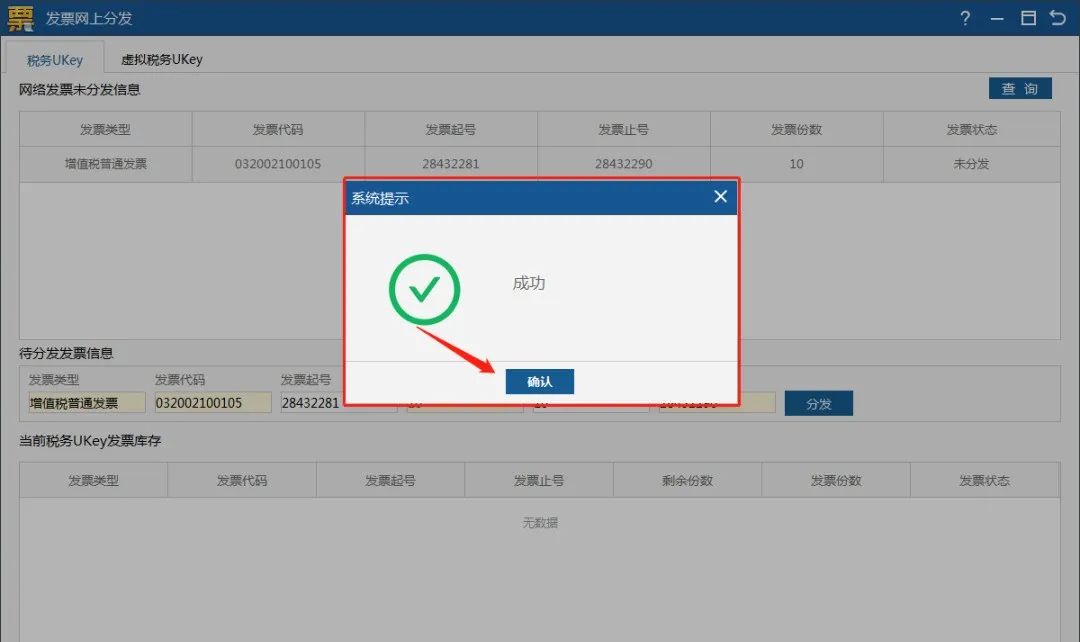Click the green success checkmark icon
The width and height of the screenshot is (1080, 642).
point(424,289)
